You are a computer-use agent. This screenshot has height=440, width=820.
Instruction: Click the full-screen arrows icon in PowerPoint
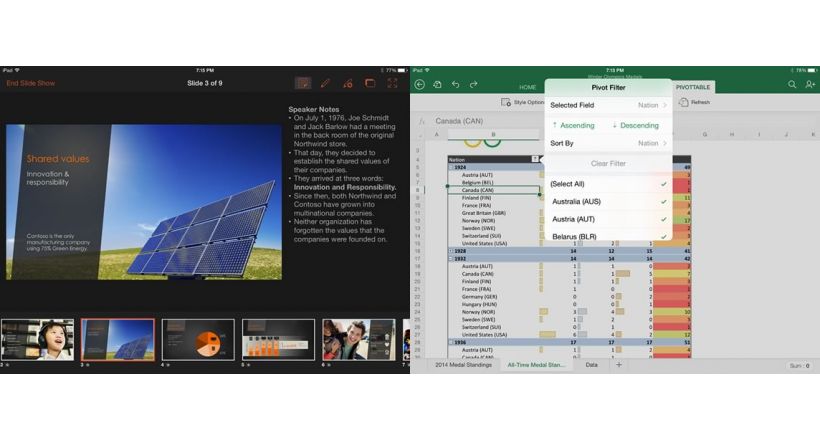[x=392, y=83]
